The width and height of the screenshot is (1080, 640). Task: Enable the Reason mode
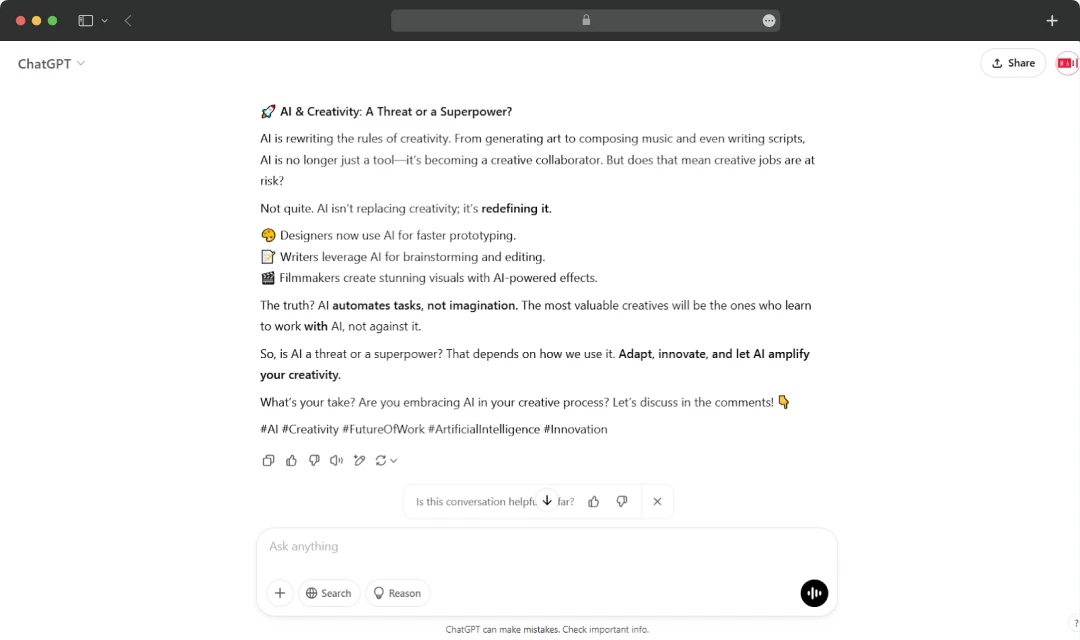(397, 593)
